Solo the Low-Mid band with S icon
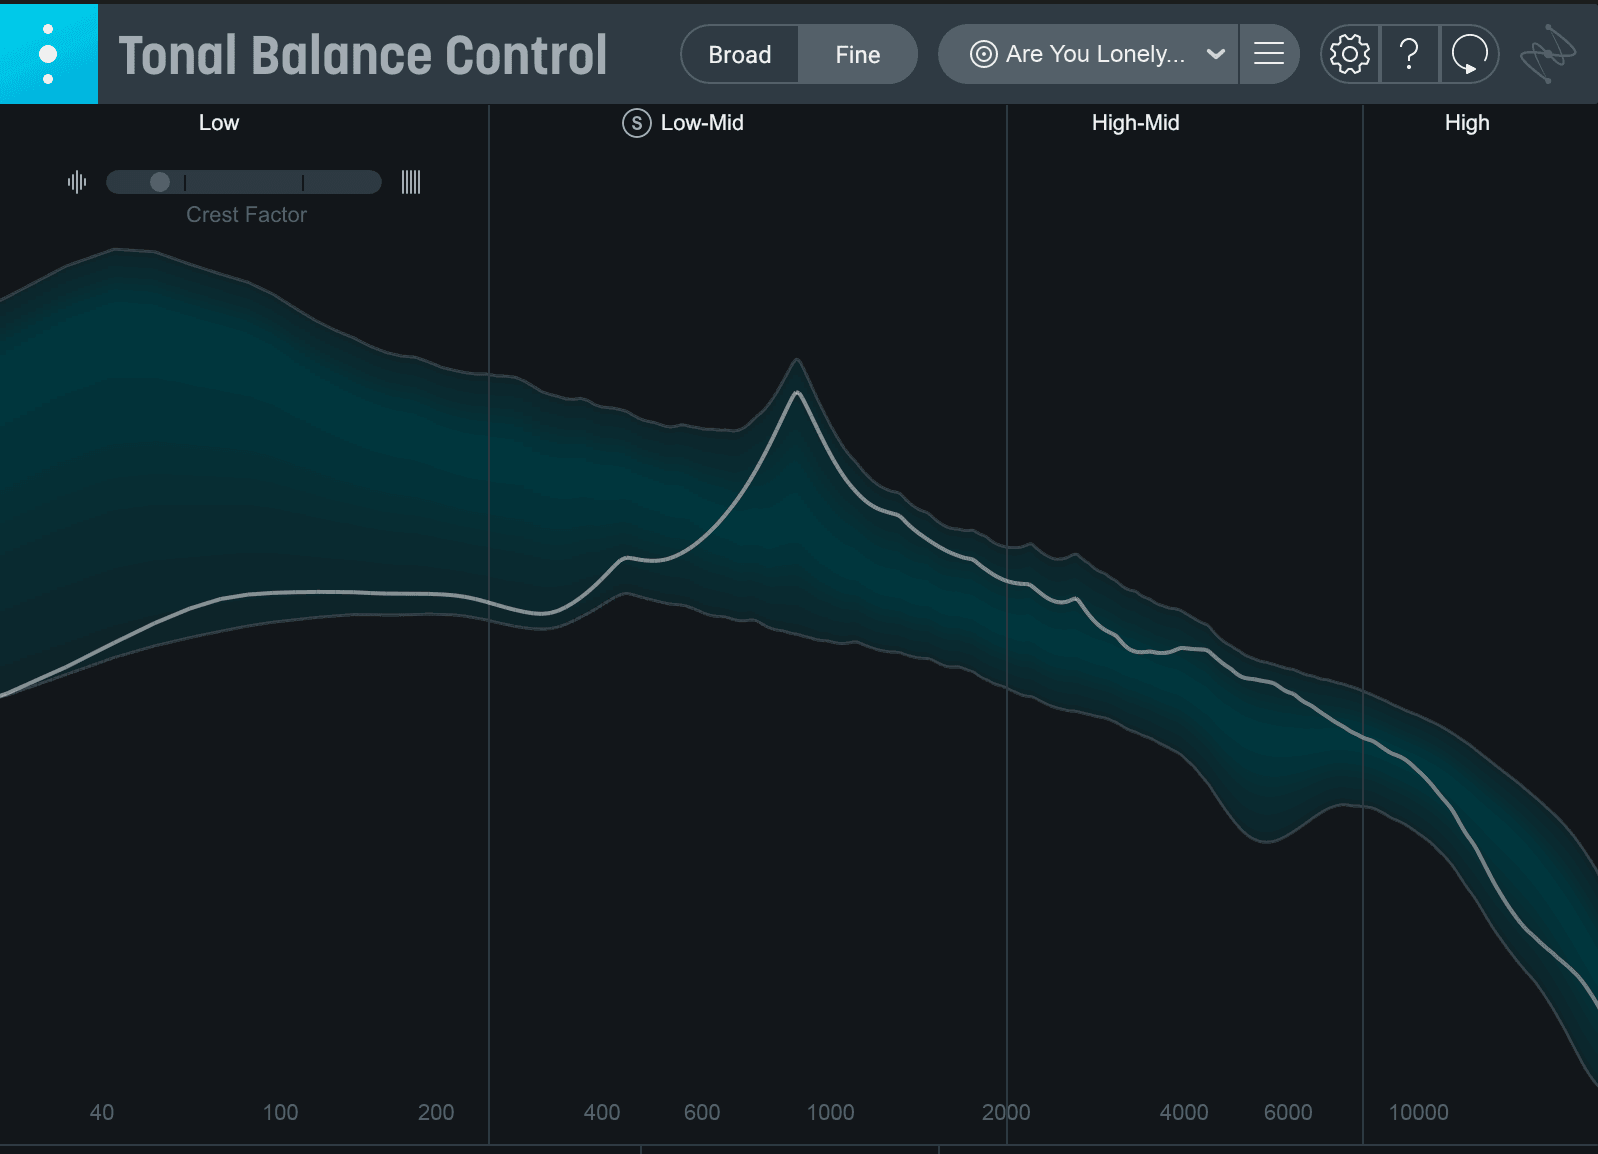1598x1154 pixels. [x=637, y=123]
